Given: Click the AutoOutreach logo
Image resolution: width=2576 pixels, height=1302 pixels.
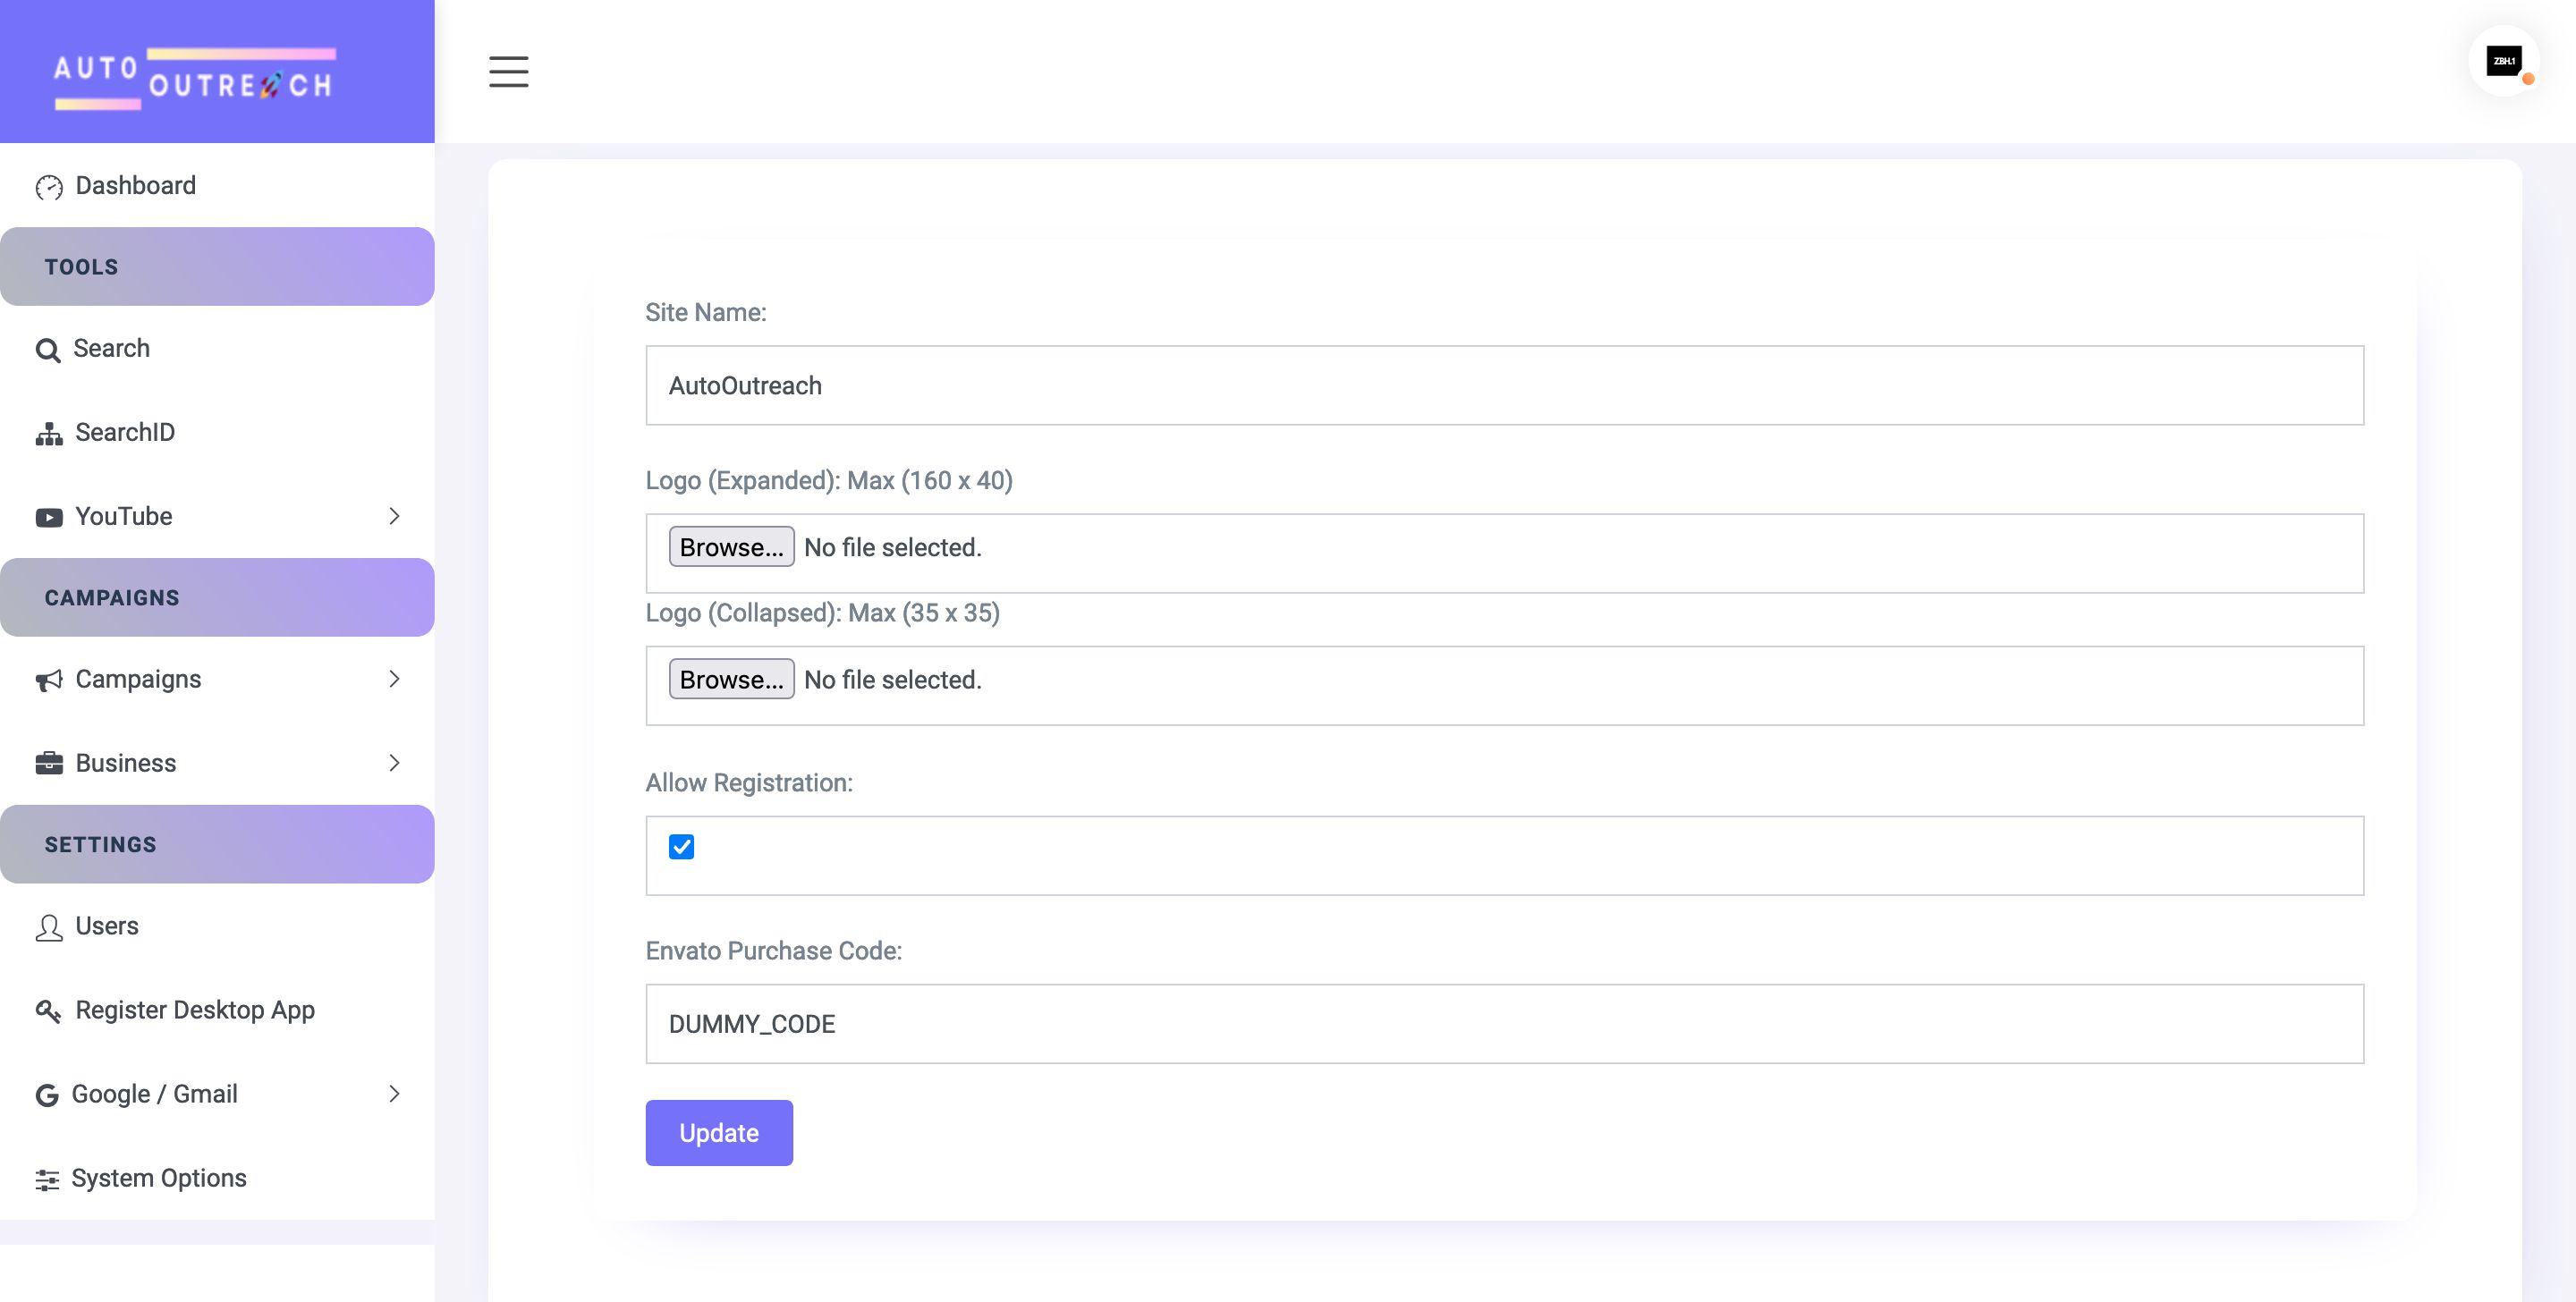Looking at the screenshot, I should point(194,77).
